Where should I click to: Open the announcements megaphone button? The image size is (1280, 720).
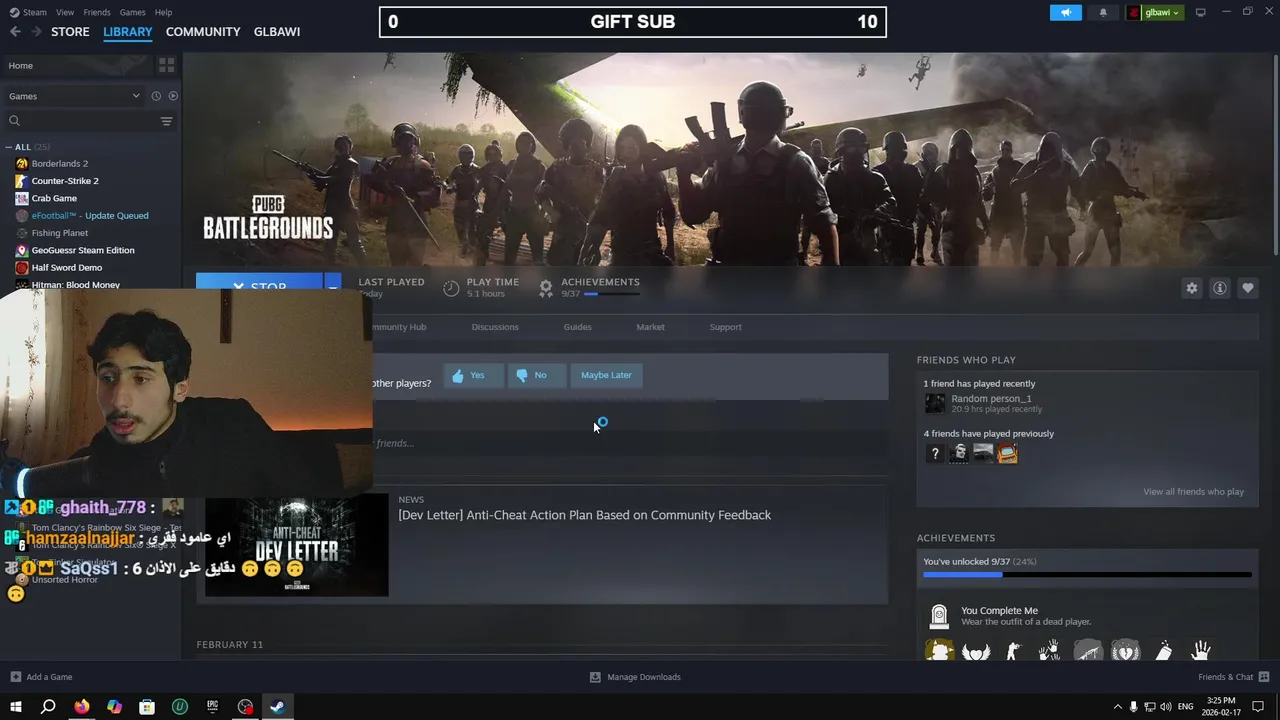tap(1066, 13)
